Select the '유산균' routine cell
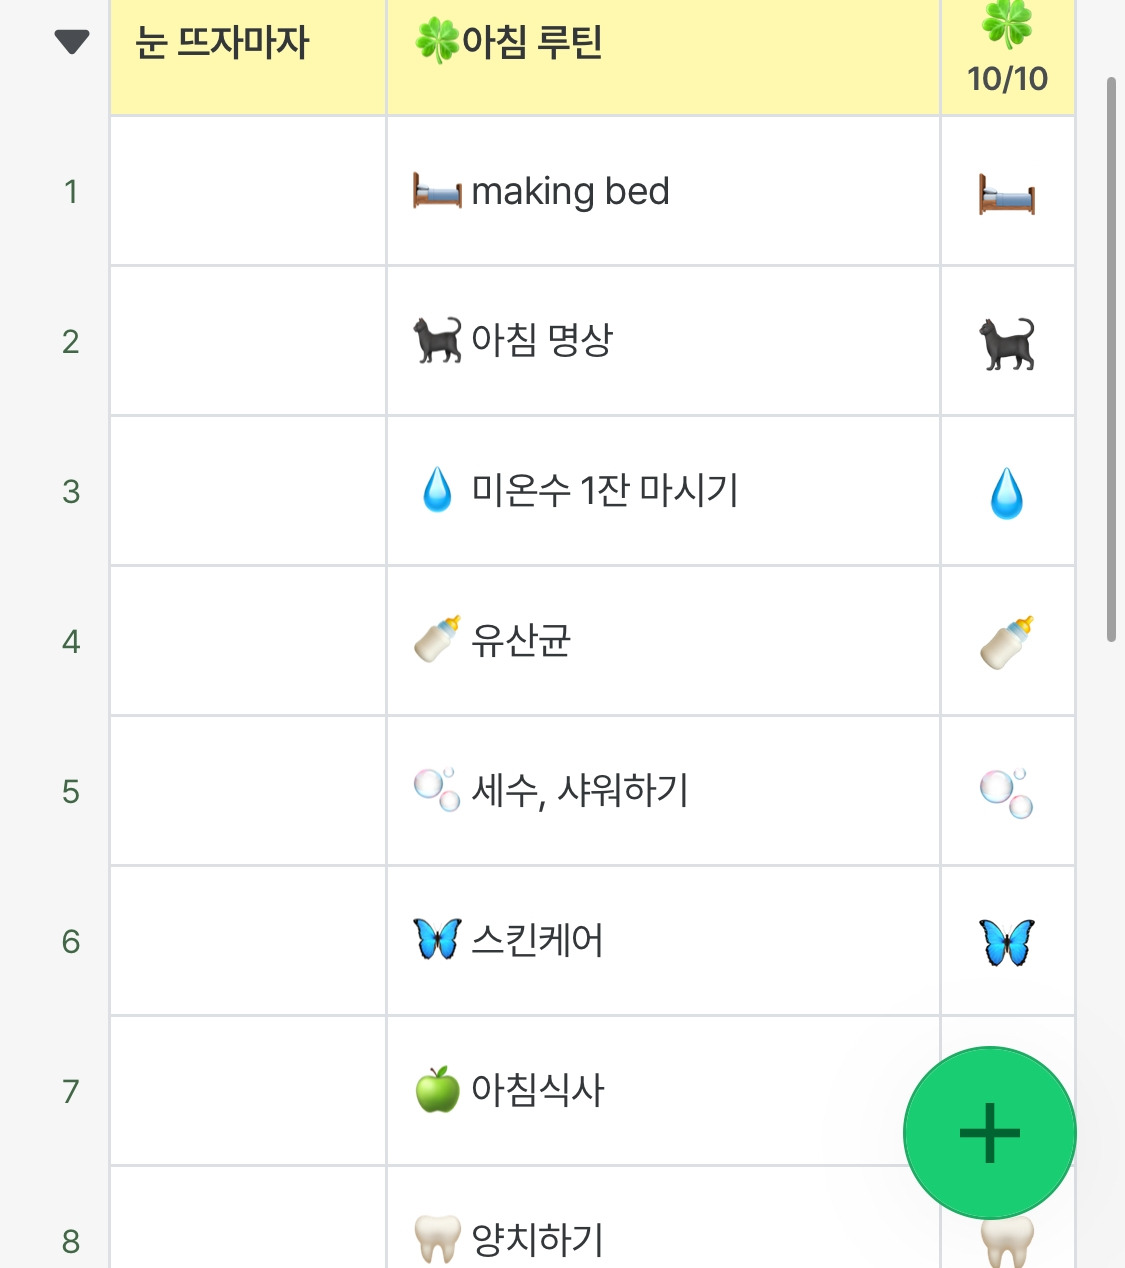The width and height of the screenshot is (1125, 1268). coord(663,641)
